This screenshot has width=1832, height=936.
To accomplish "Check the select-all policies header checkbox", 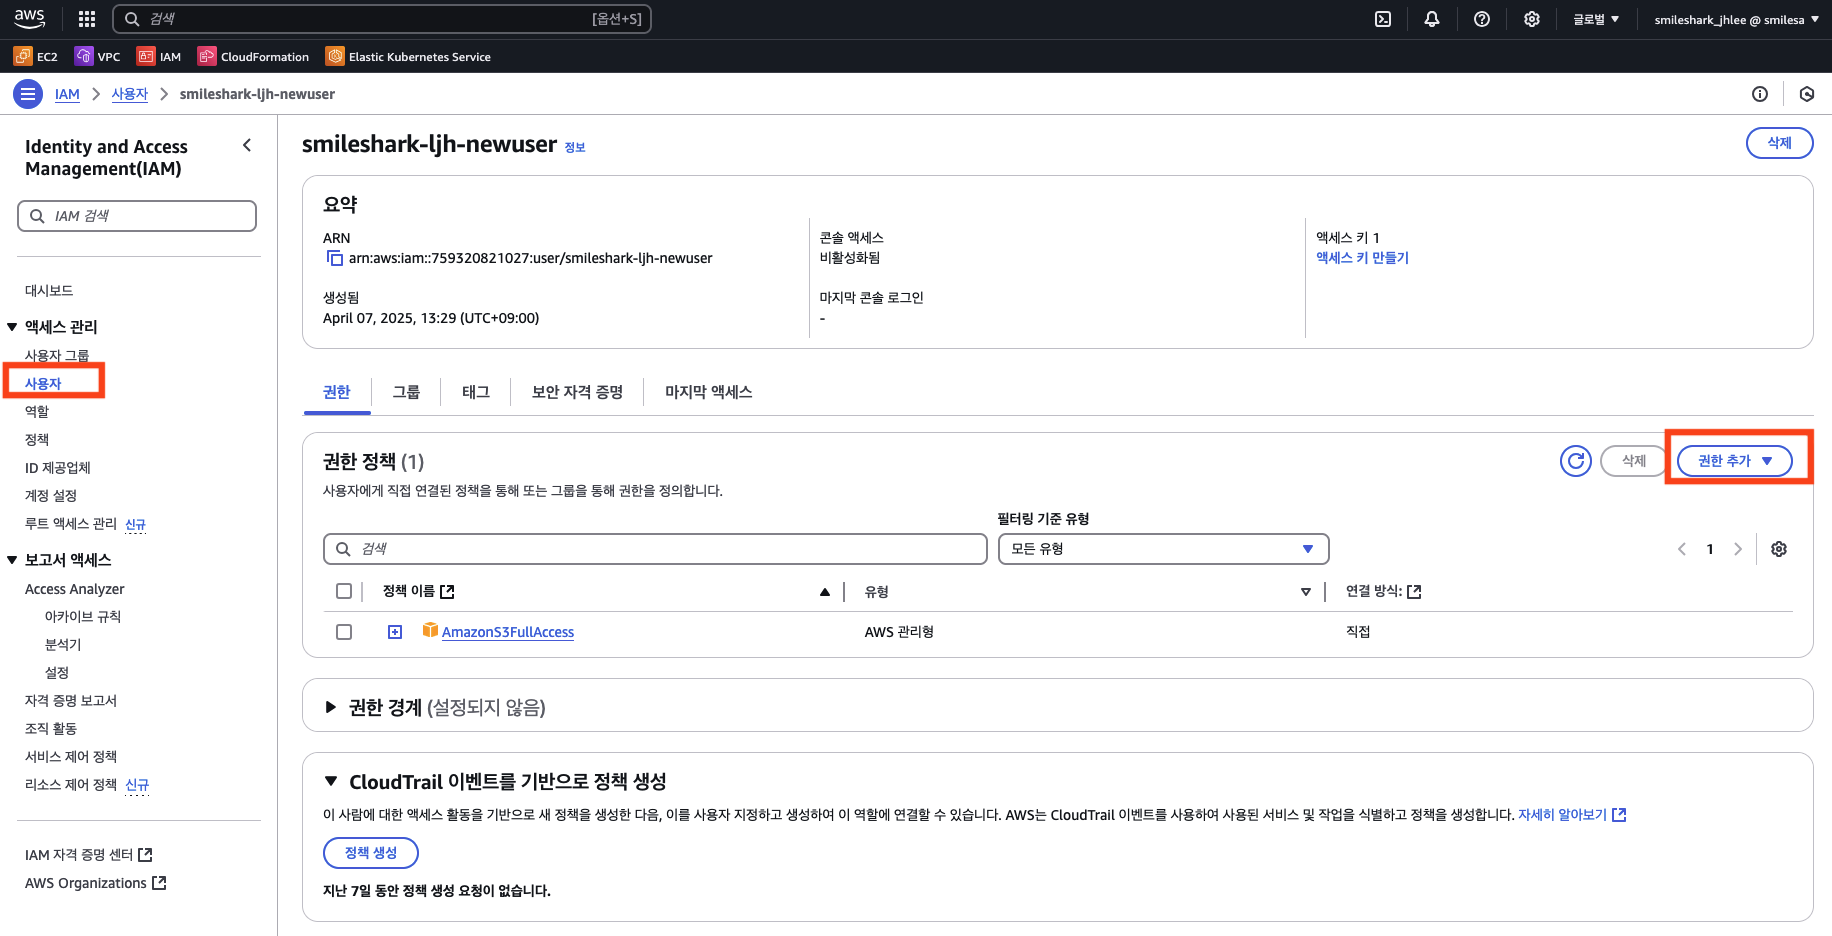I will [x=344, y=591].
